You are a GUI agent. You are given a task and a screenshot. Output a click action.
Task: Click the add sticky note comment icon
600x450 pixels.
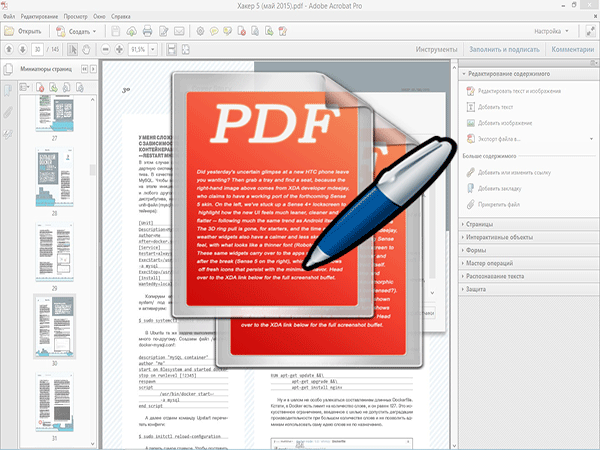214,31
